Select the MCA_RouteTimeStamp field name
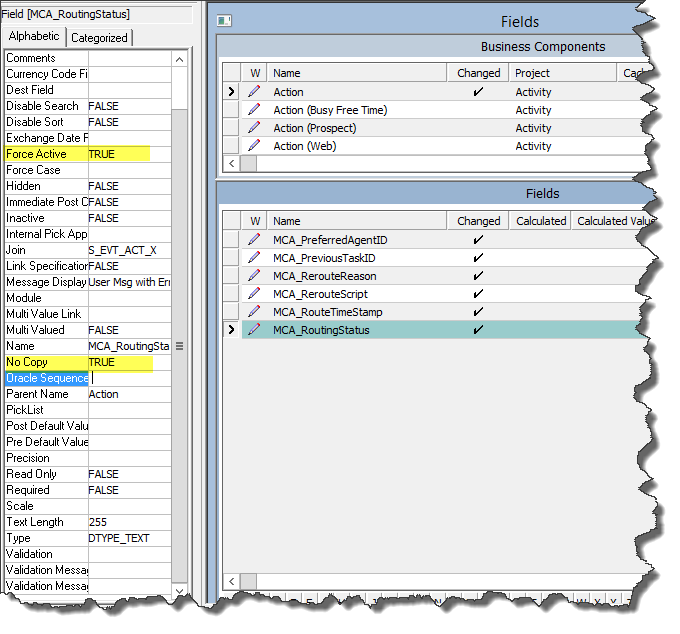The height and width of the screenshot is (634, 680). click(x=327, y=312)
